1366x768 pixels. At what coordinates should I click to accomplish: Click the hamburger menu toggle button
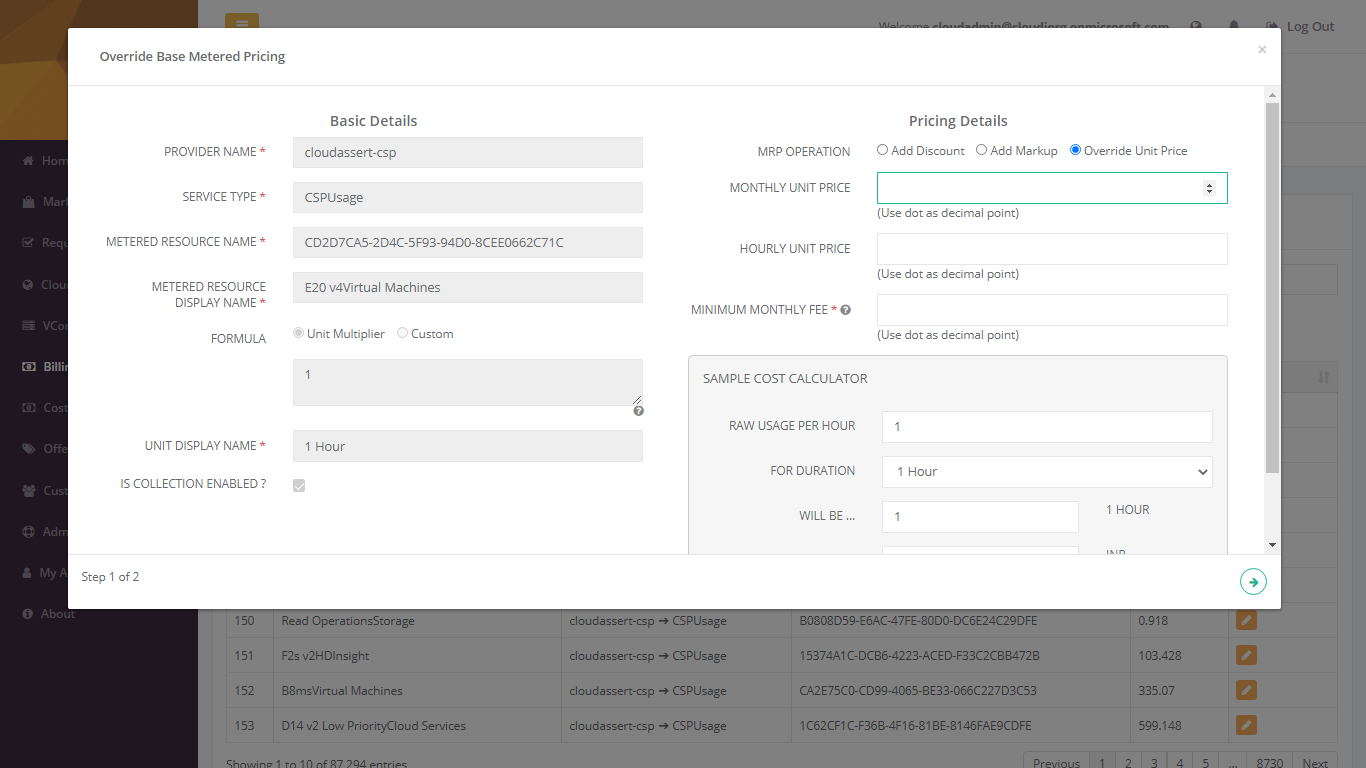tap(241, 22)
